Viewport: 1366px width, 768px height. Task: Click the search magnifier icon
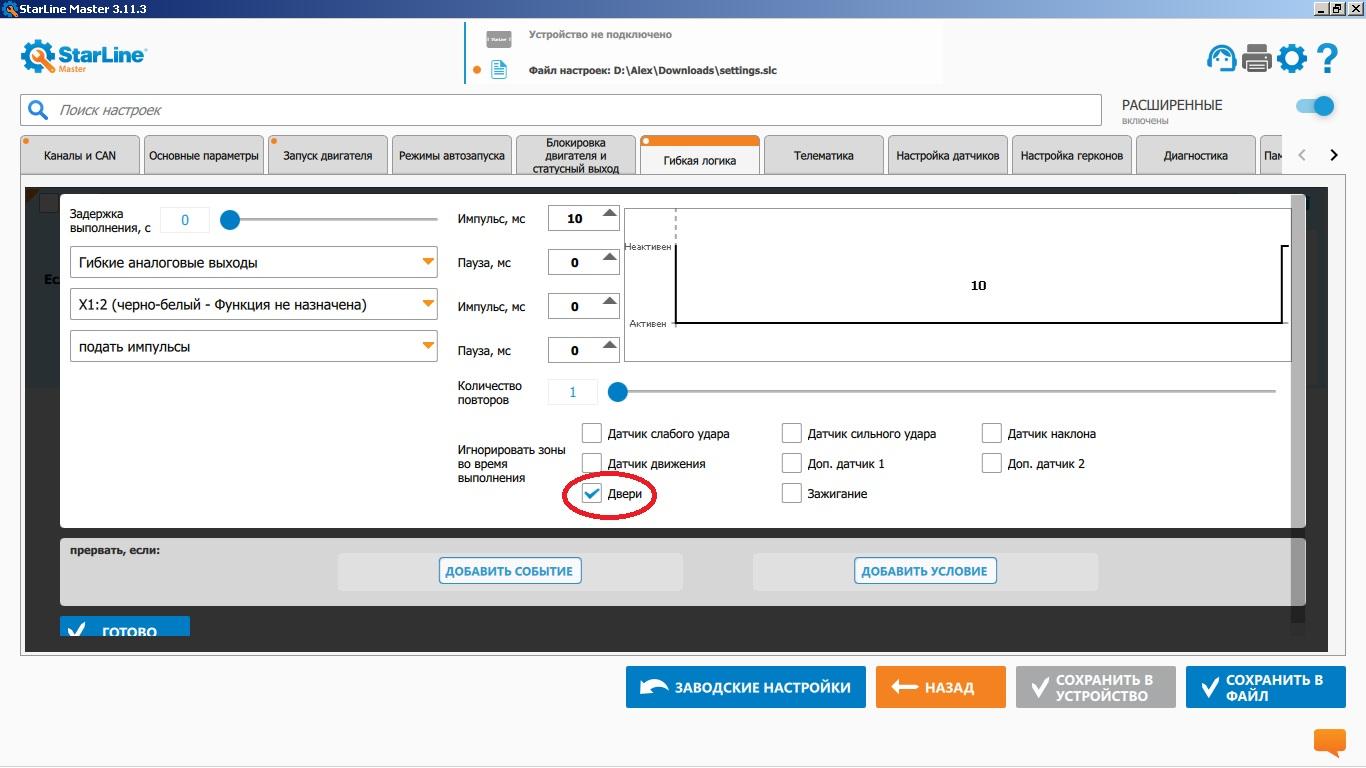click(x=38, y=110)
